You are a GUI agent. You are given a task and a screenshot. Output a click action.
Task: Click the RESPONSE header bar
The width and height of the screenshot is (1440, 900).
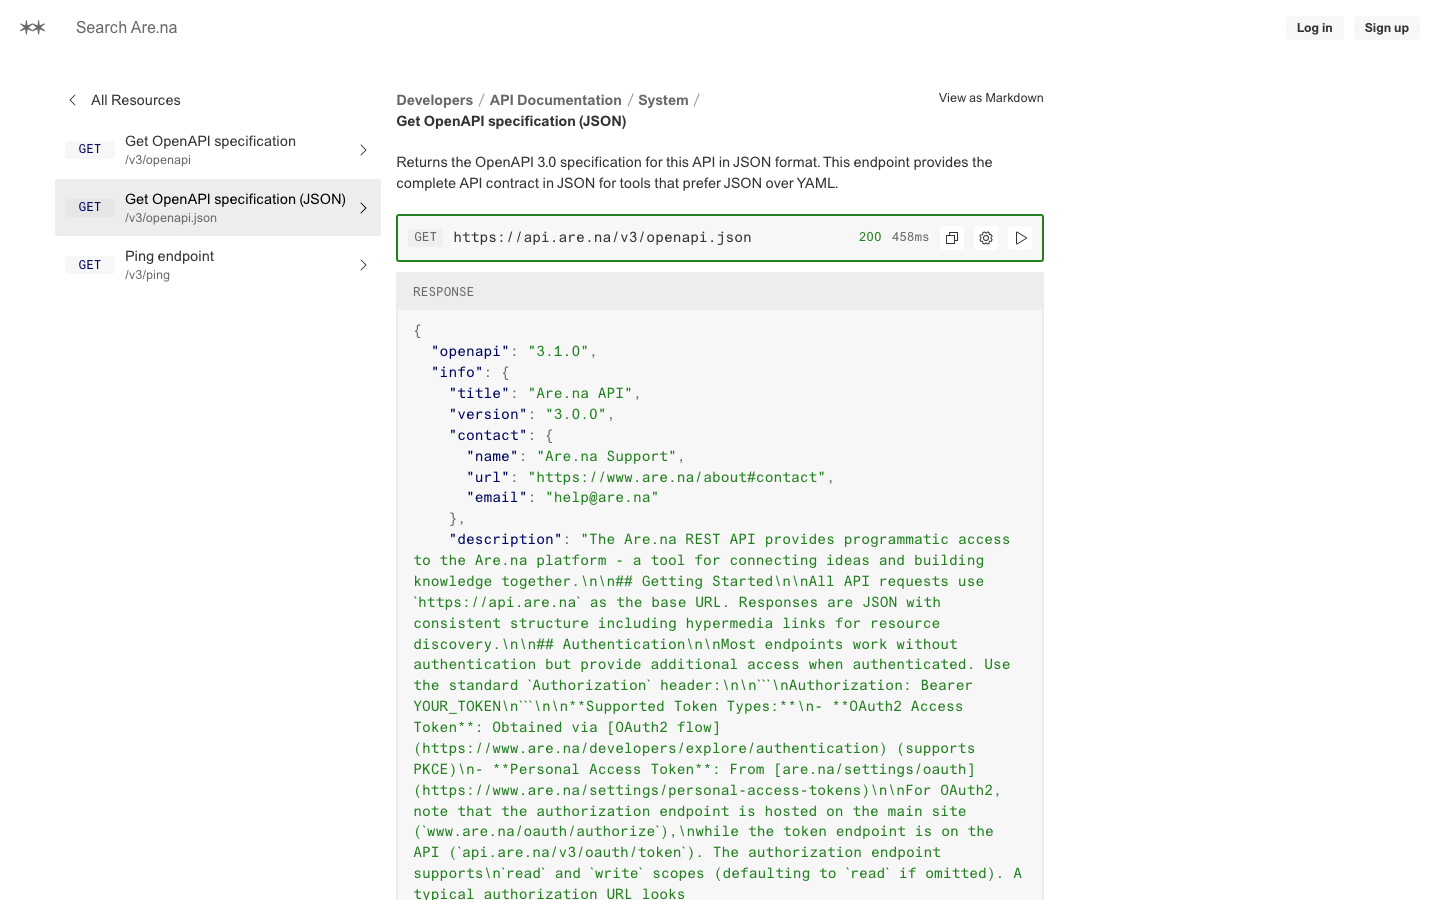720,292
